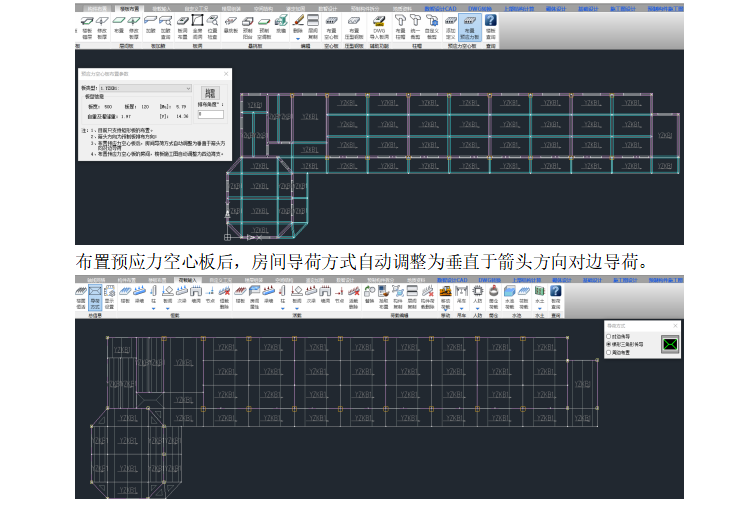Expand the 删除 dropdown arrow in top ribbon
Viewport: 731px width, 510px height.
(298, 39)
